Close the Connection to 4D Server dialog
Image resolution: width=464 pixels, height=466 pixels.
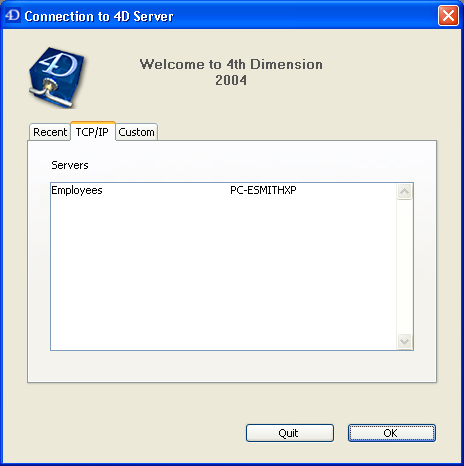pos(448,15)
